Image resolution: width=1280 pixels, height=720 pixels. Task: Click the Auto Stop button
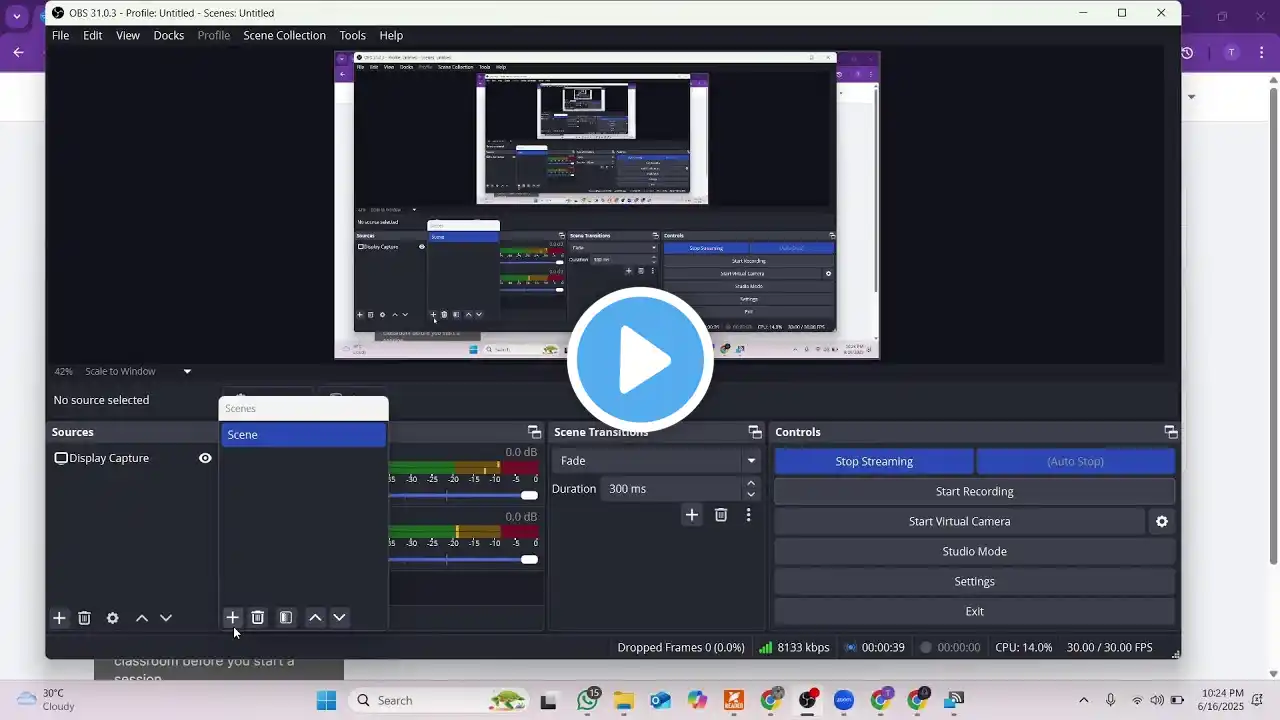[x=1075, y=461]
